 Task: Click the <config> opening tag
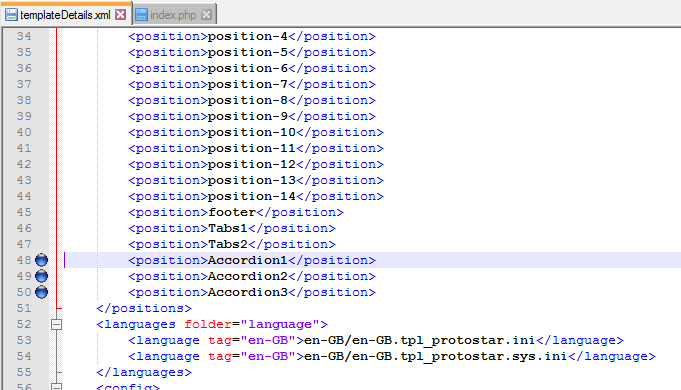[x=128, y=387]
